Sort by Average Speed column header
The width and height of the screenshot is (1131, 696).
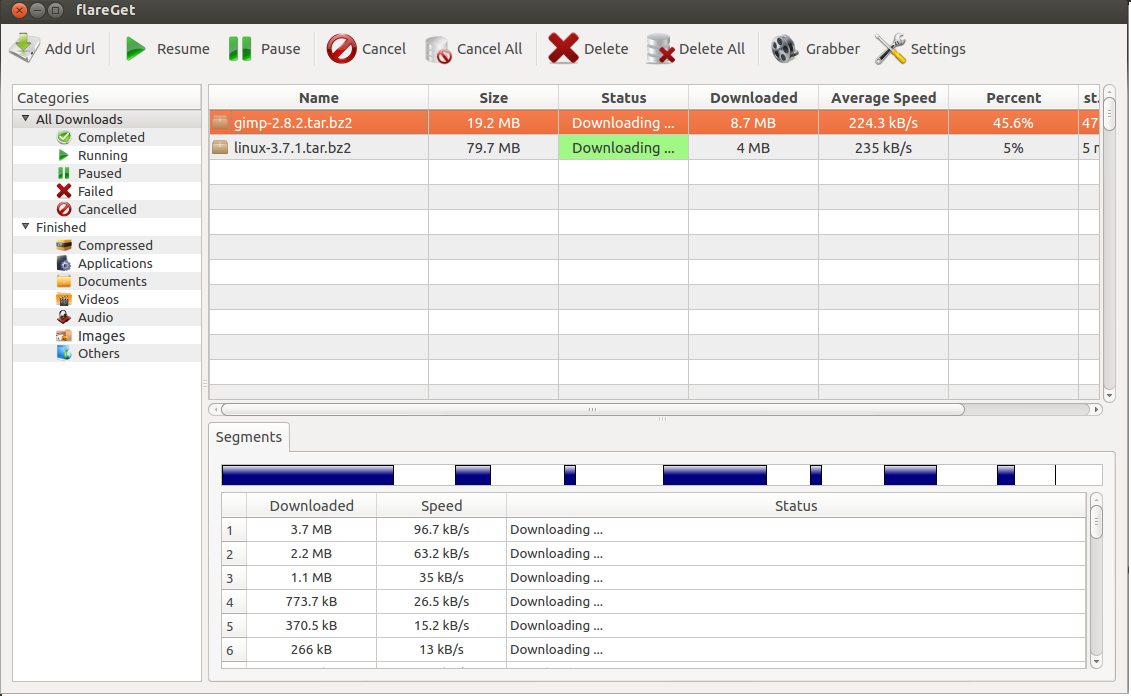coord(883,97)
